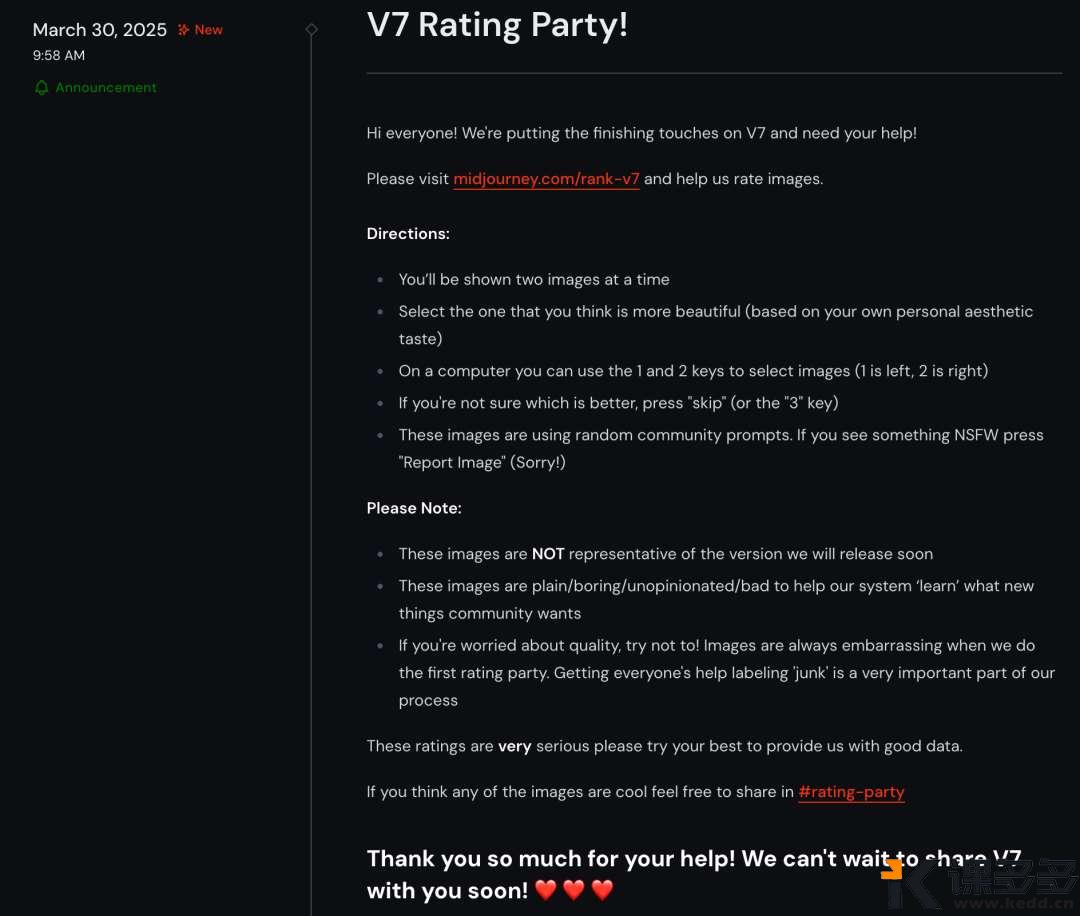Click the Please Note: heading

tap(414, 508)
